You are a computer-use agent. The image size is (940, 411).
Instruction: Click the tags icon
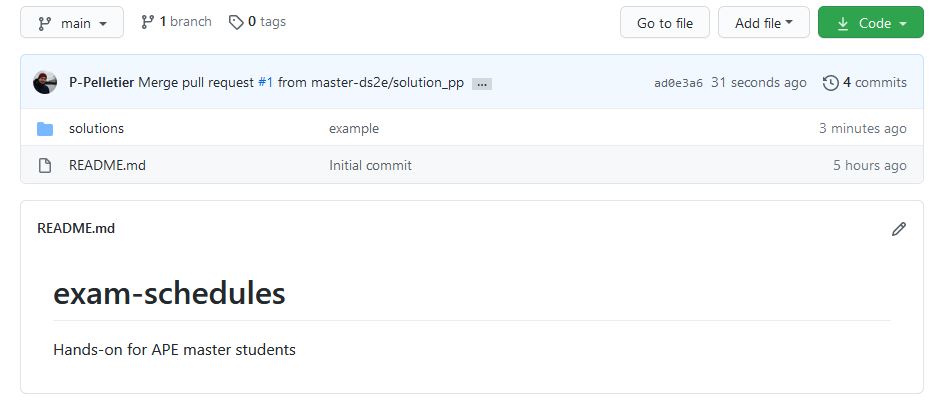pos(236,22)
